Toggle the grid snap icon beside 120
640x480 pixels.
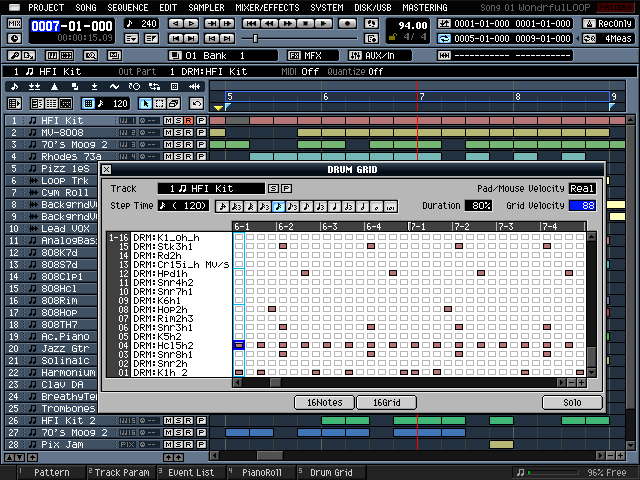point(88,104)
